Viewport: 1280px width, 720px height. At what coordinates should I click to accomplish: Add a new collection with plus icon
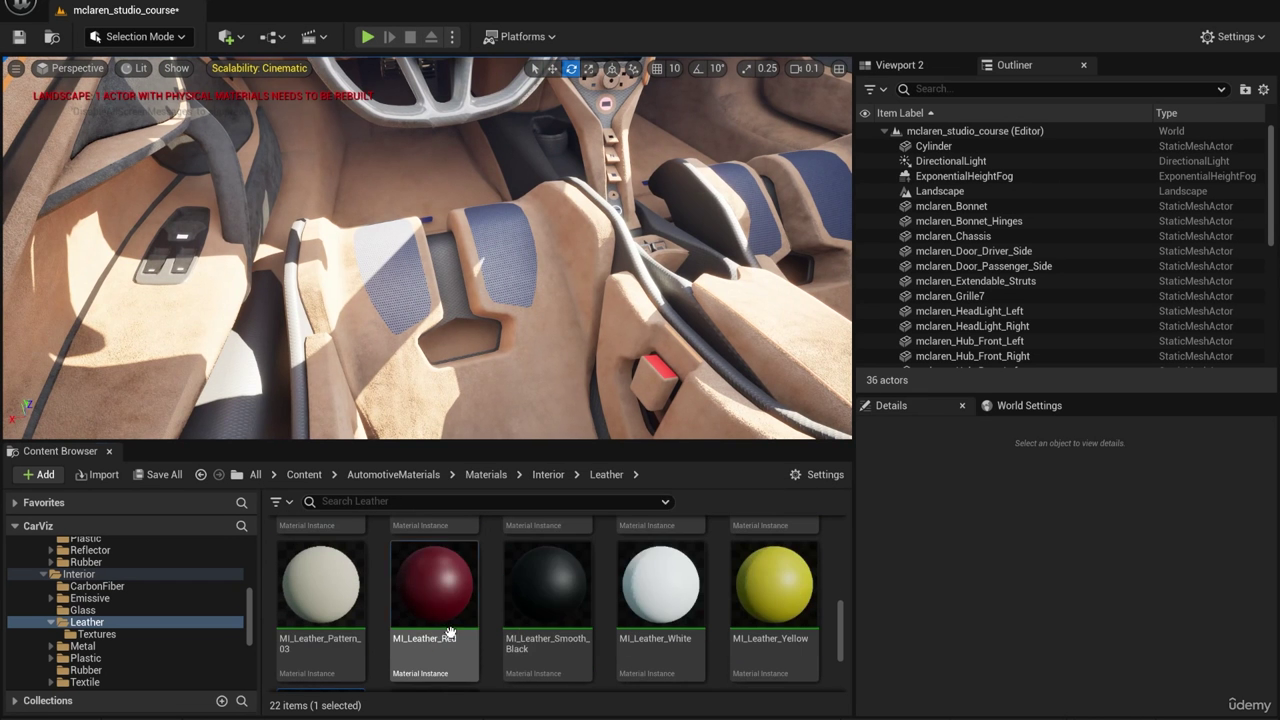[x=222, y=701]
